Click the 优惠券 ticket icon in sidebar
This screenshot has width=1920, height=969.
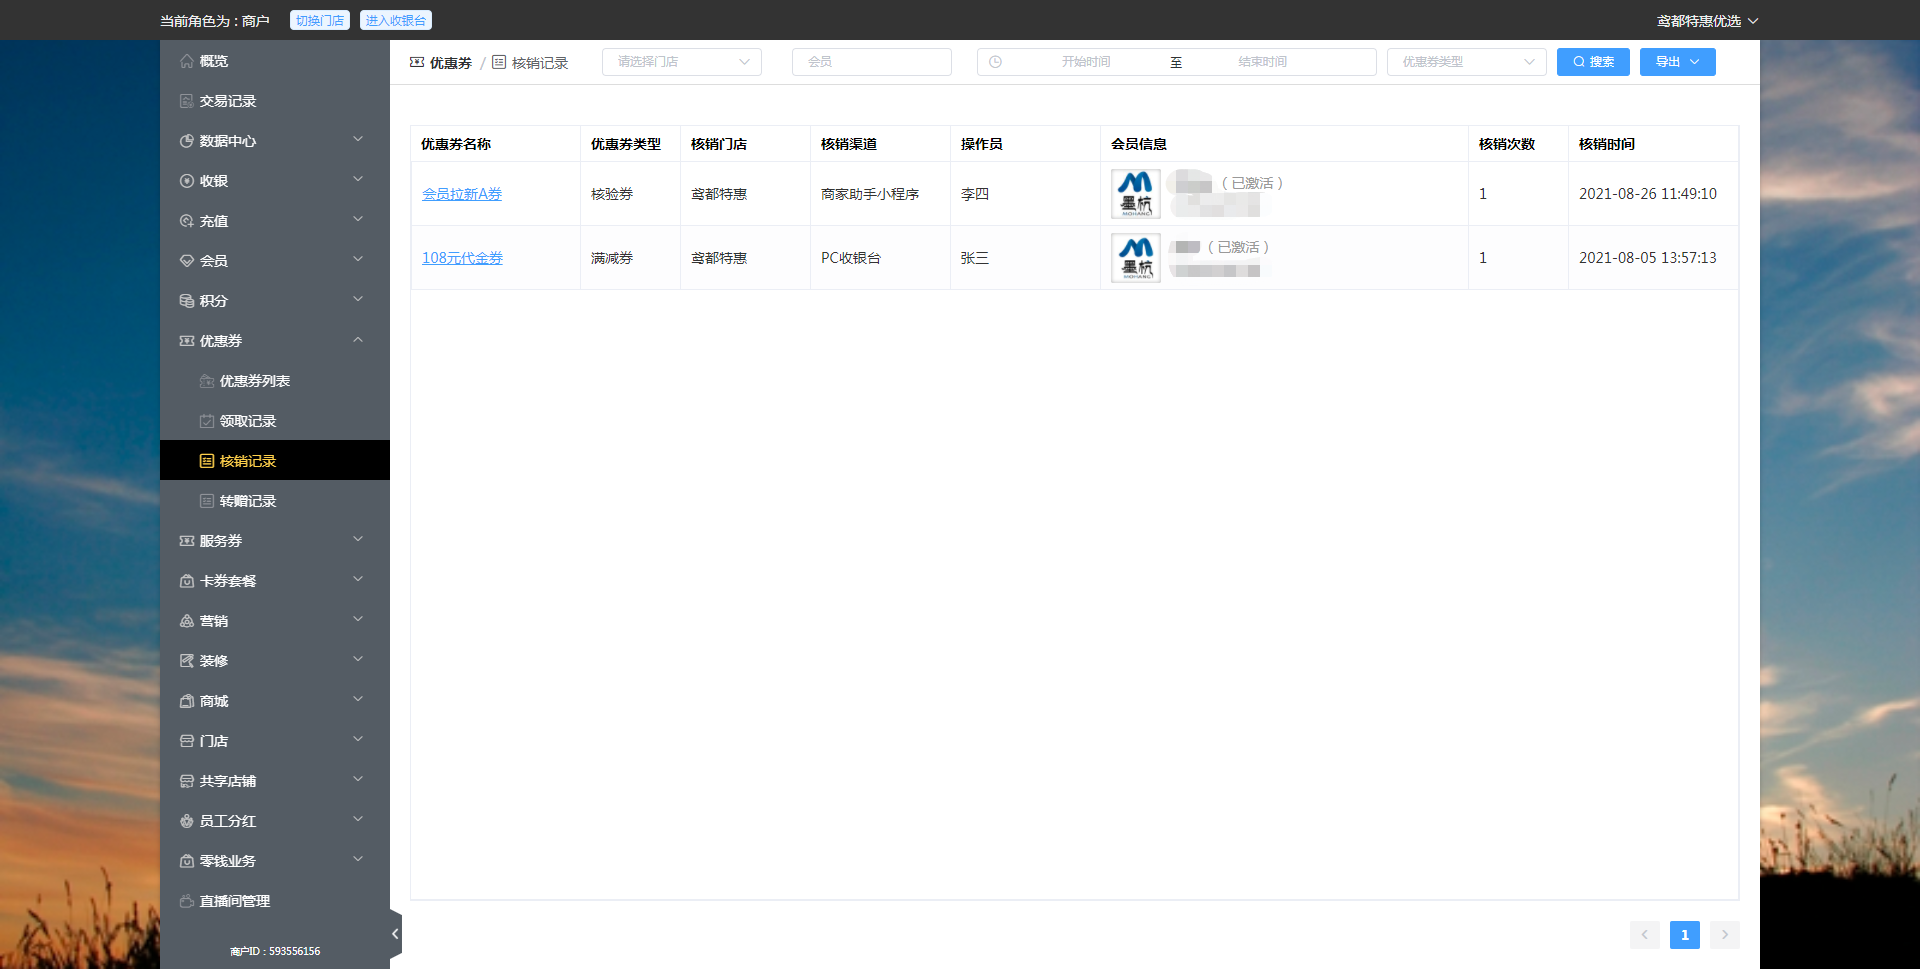[x=187, y=341]
